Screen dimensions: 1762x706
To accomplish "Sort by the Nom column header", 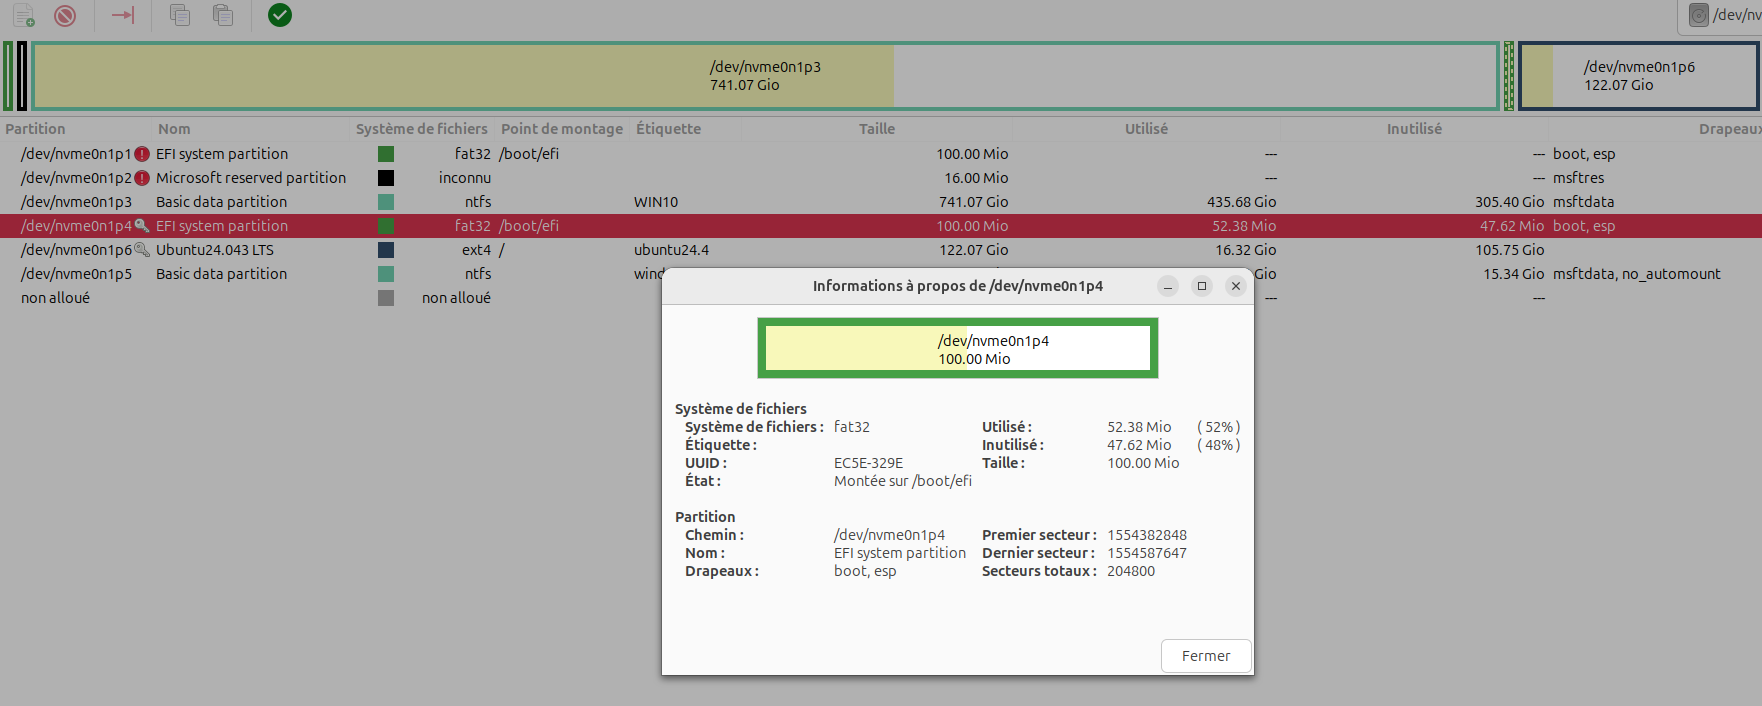I will pos(174,129).
